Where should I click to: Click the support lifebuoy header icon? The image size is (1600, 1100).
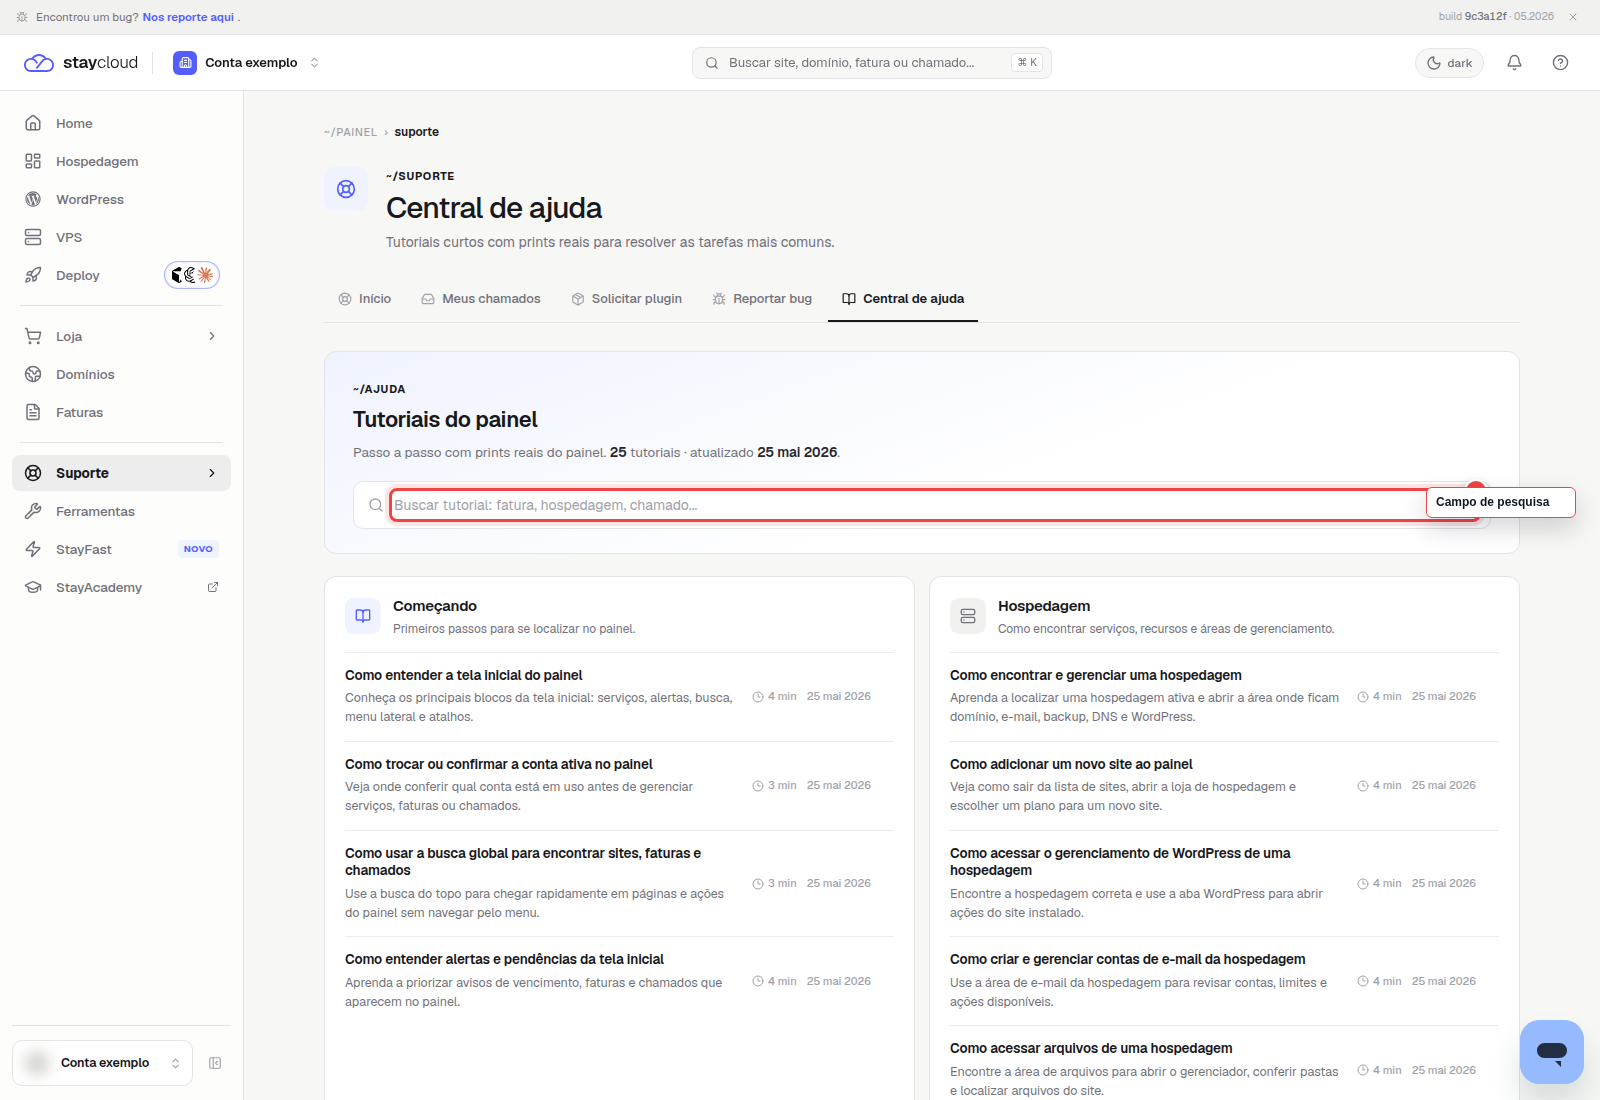coord(346,189)
